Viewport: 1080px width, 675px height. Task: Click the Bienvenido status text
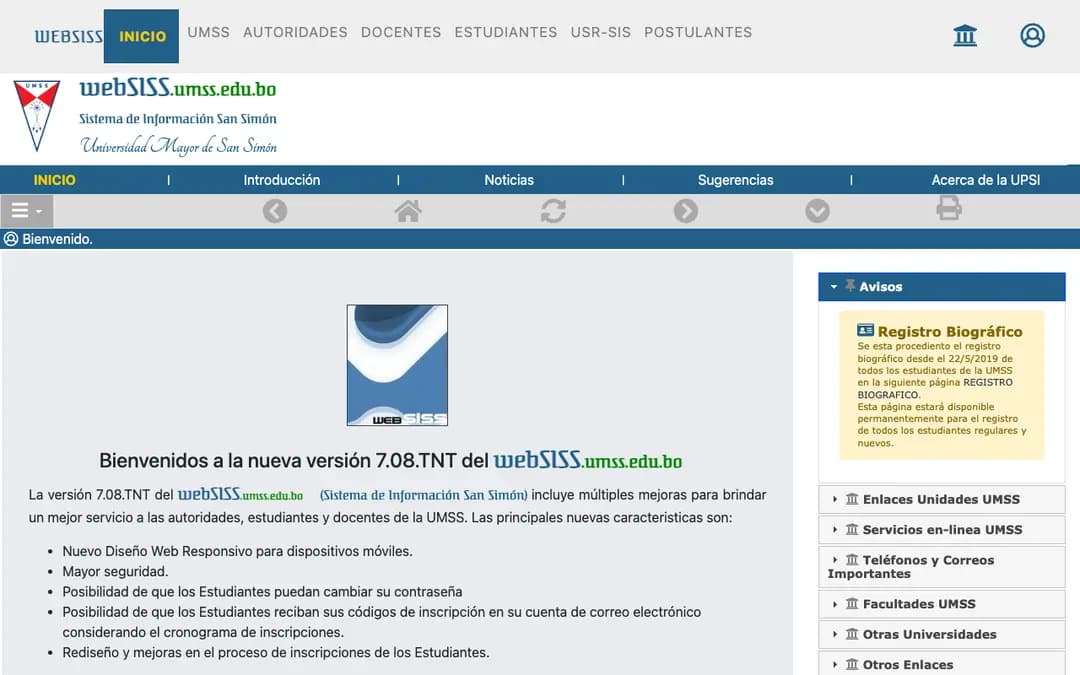pos(57,239)
